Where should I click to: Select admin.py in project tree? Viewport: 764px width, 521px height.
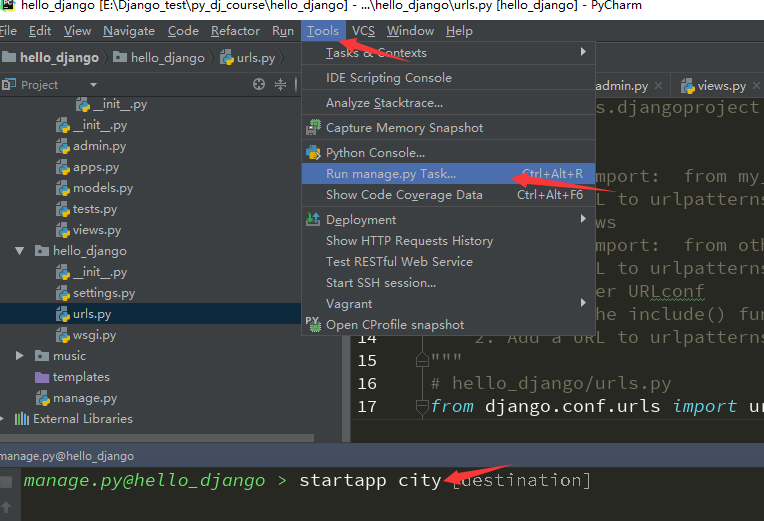pos(99,146)
